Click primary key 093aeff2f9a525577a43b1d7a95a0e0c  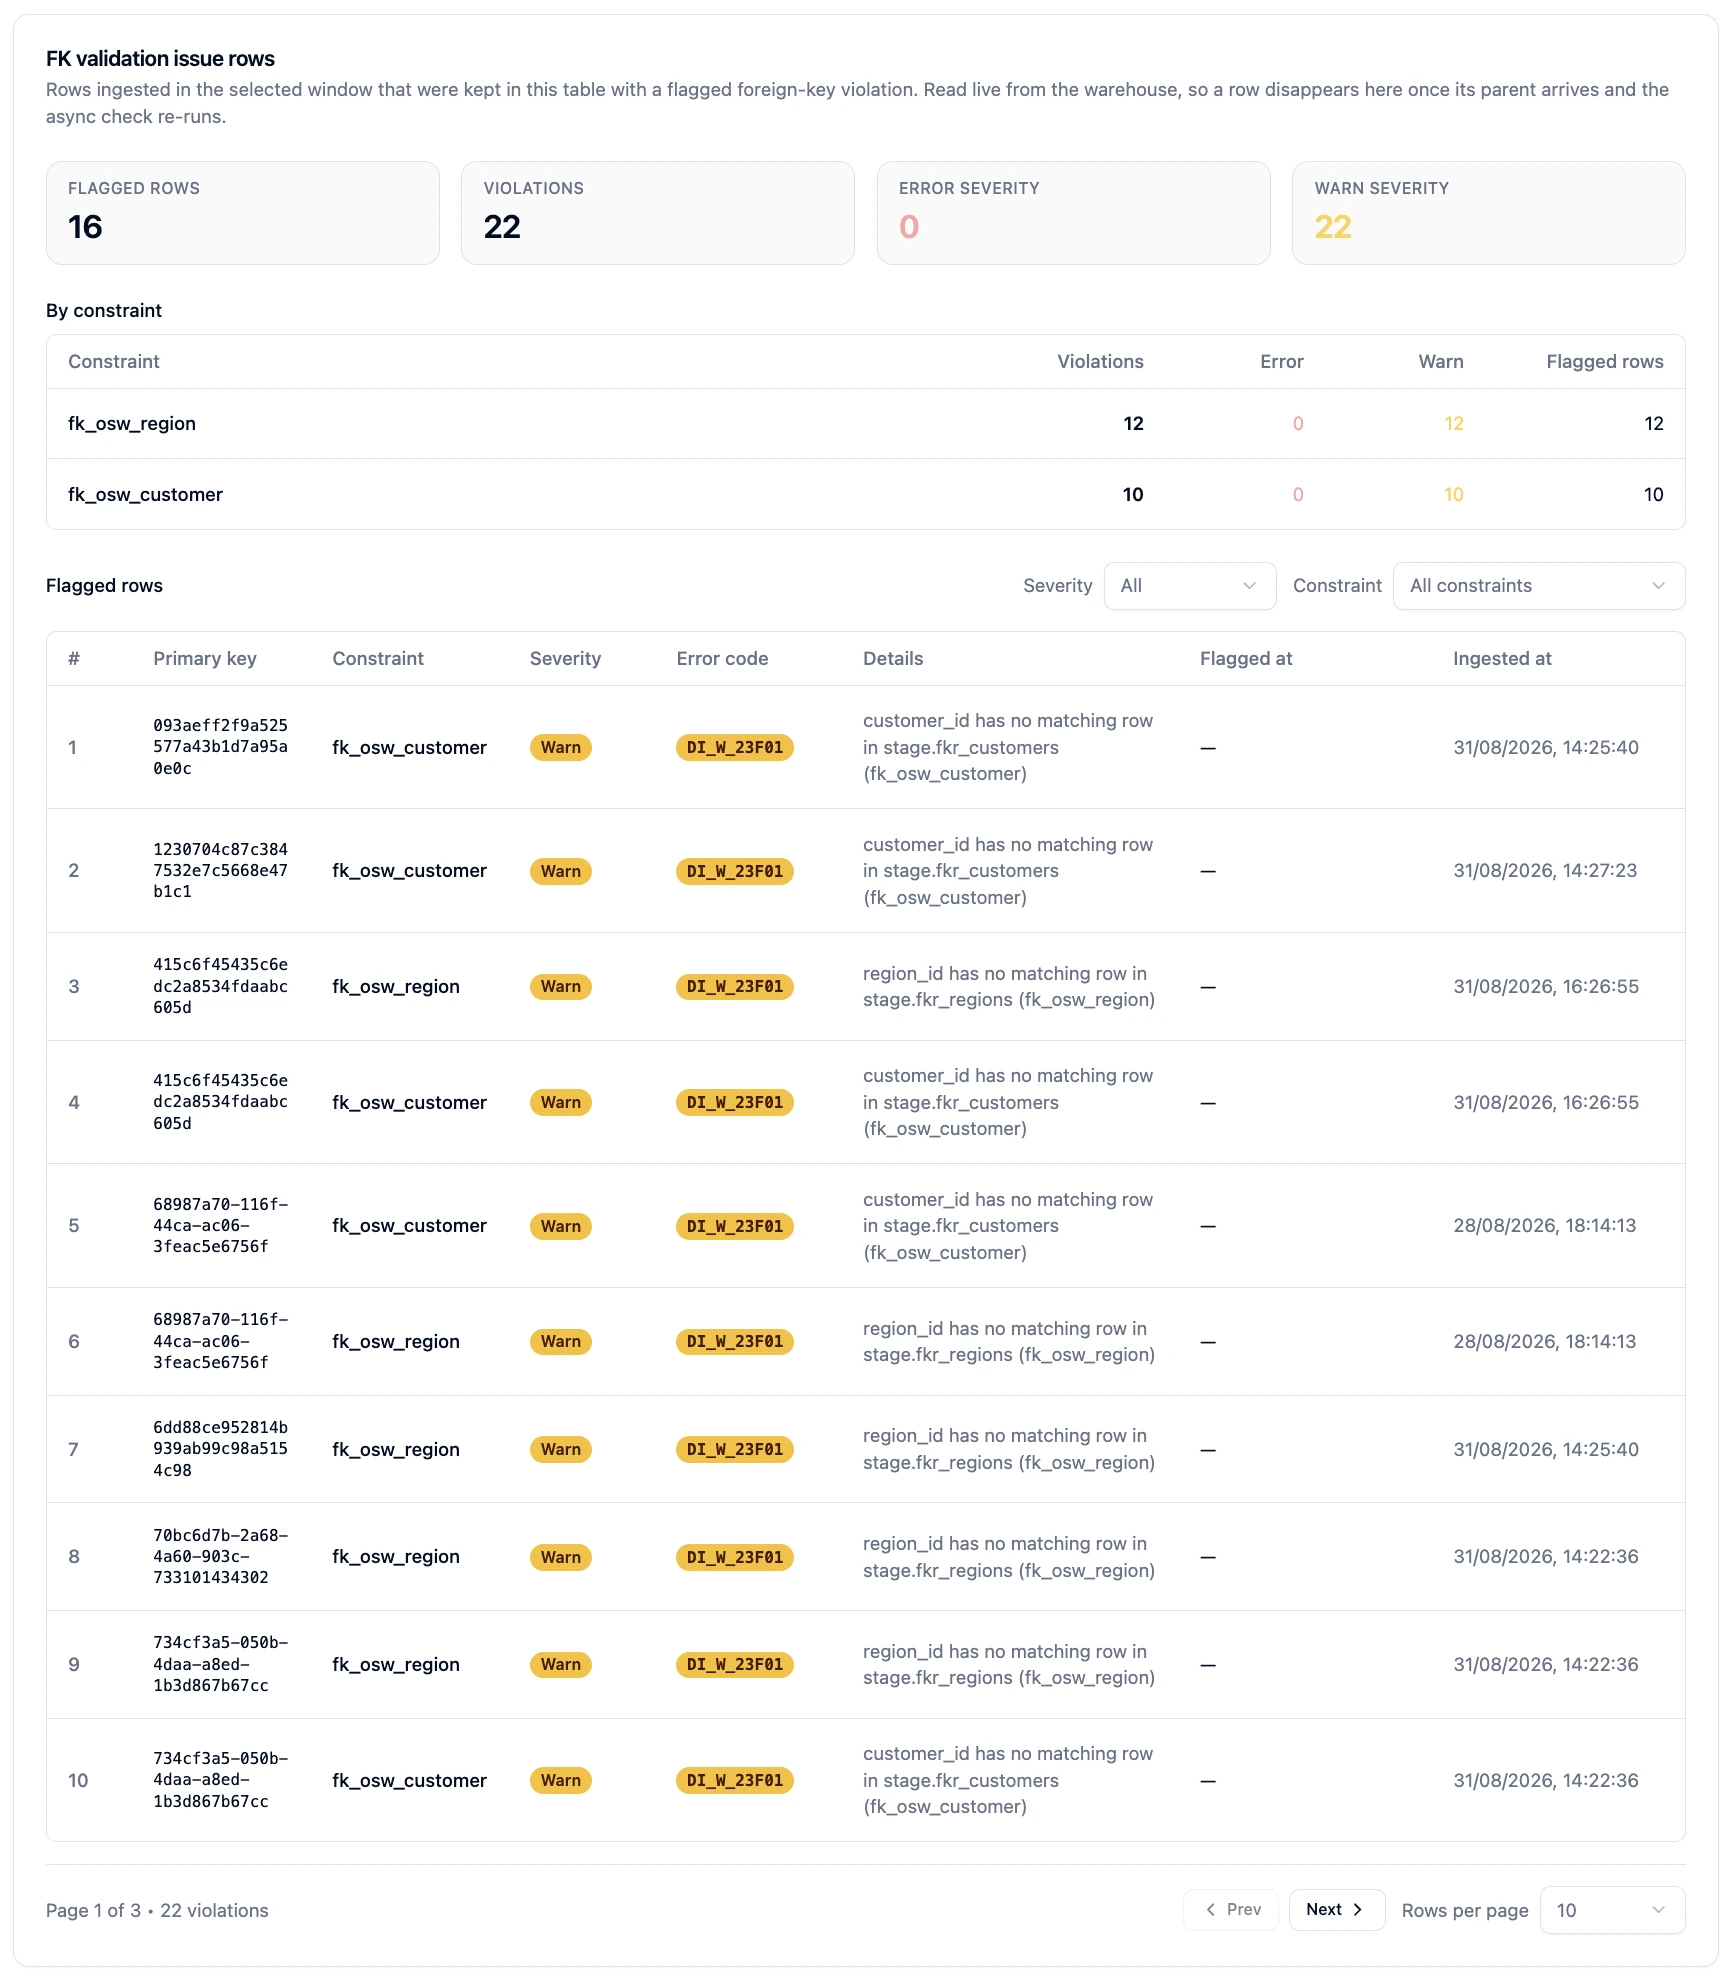[x=220, y=747]
